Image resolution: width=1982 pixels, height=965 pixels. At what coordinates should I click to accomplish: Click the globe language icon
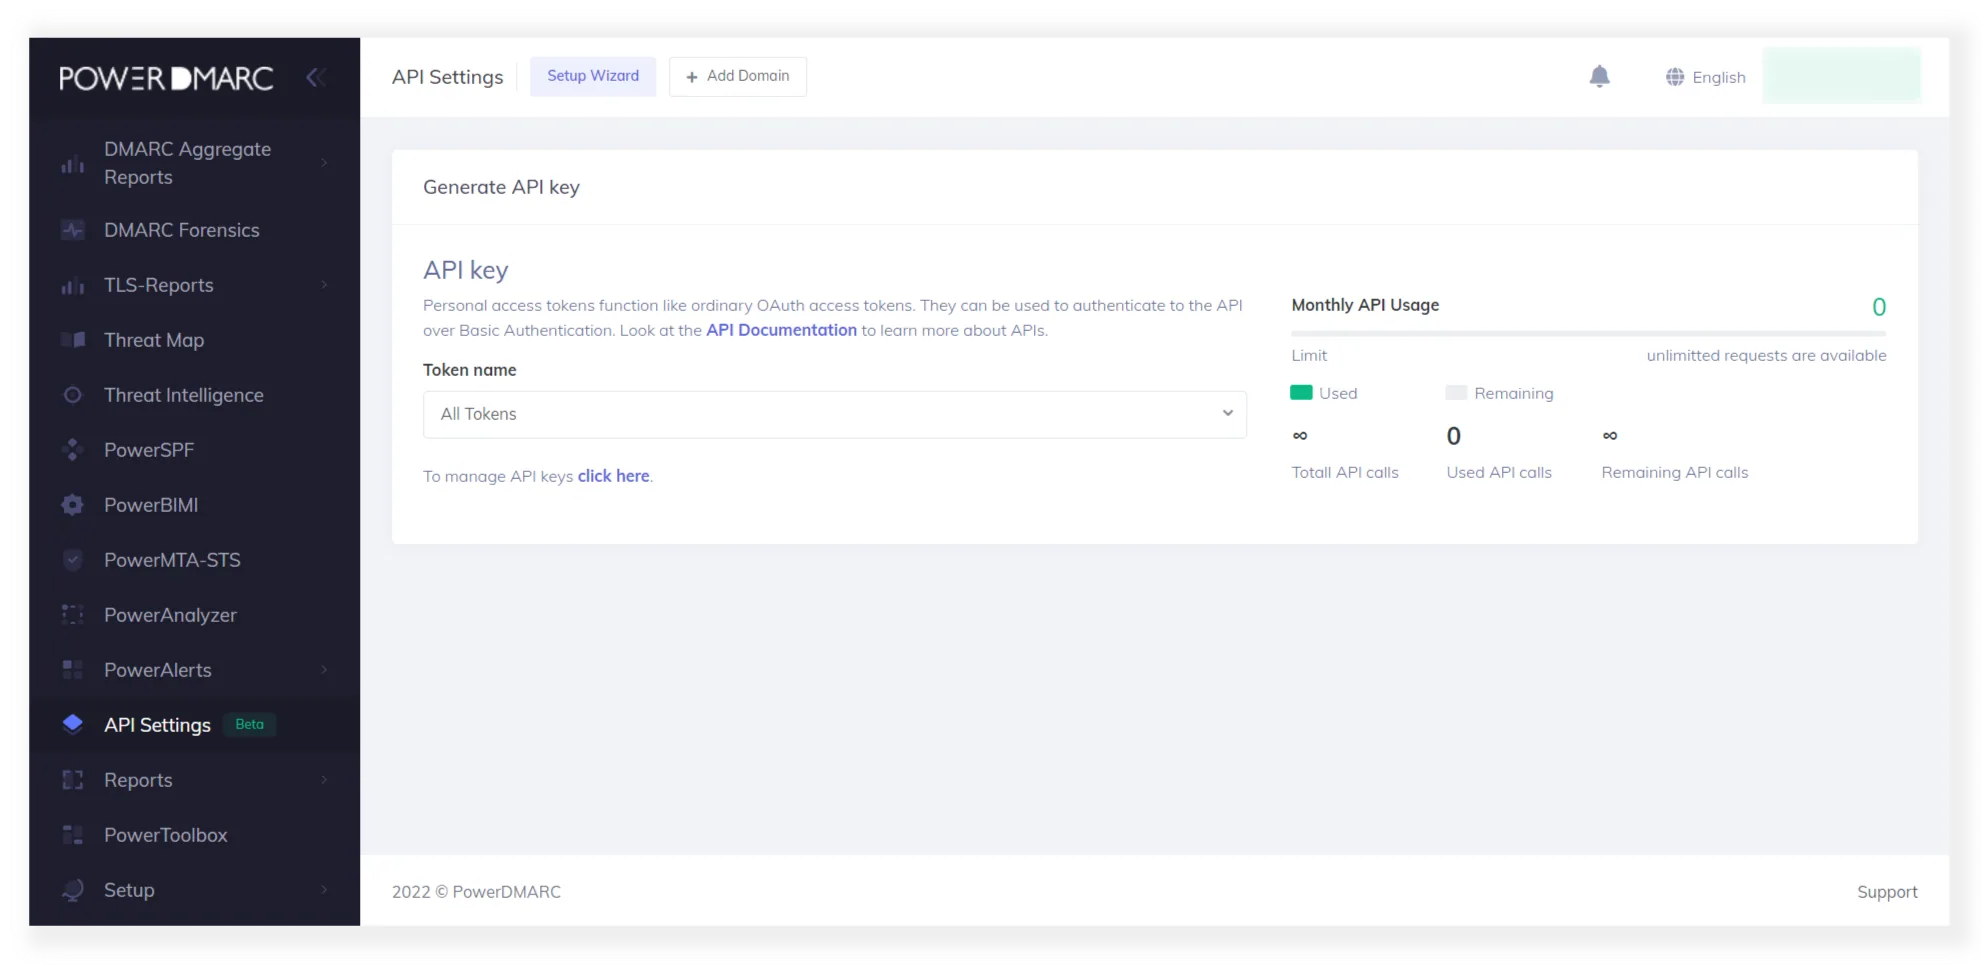(x=1674, y=77)
